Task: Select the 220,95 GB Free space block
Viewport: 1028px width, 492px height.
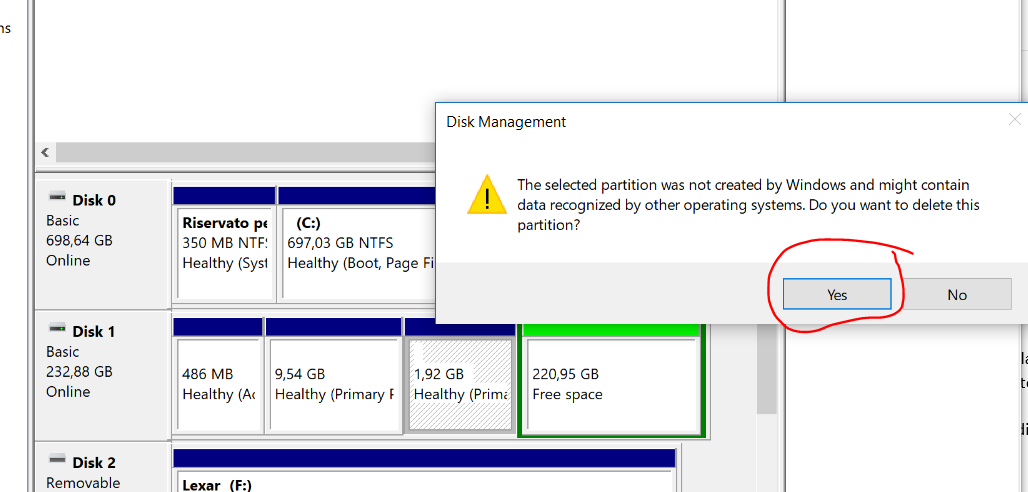Action: coord(611,384)
